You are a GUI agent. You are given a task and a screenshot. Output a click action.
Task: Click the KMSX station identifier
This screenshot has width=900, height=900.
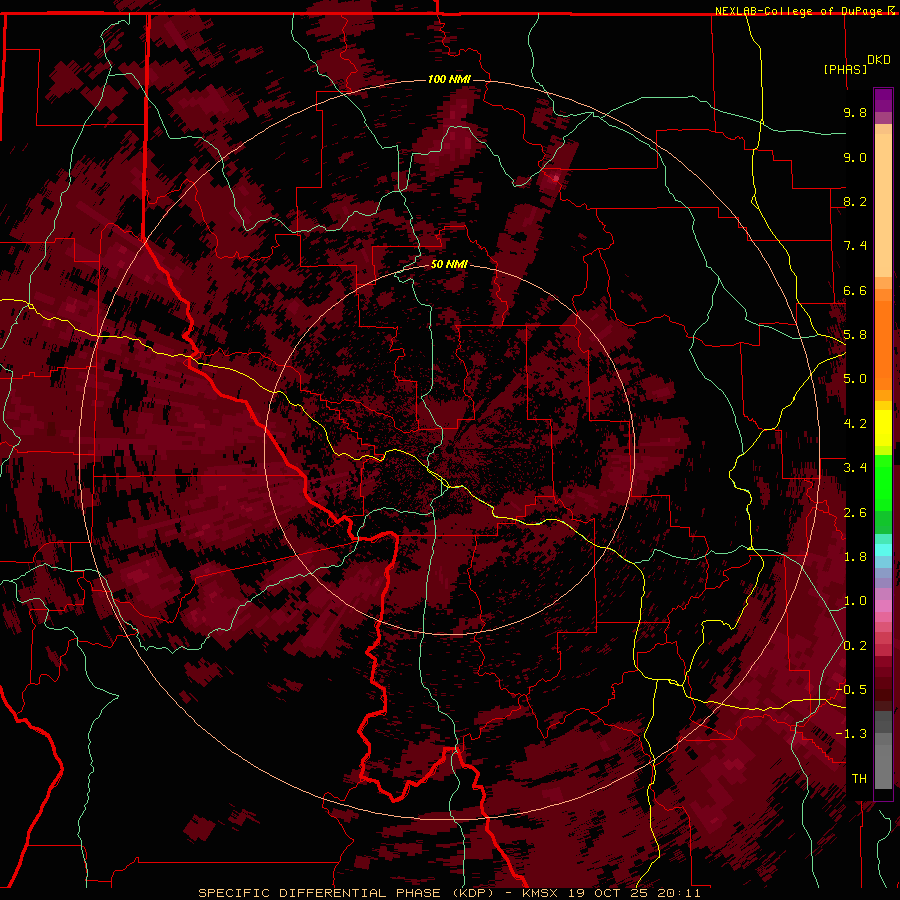pyautogui.click(x=540, y=893)
